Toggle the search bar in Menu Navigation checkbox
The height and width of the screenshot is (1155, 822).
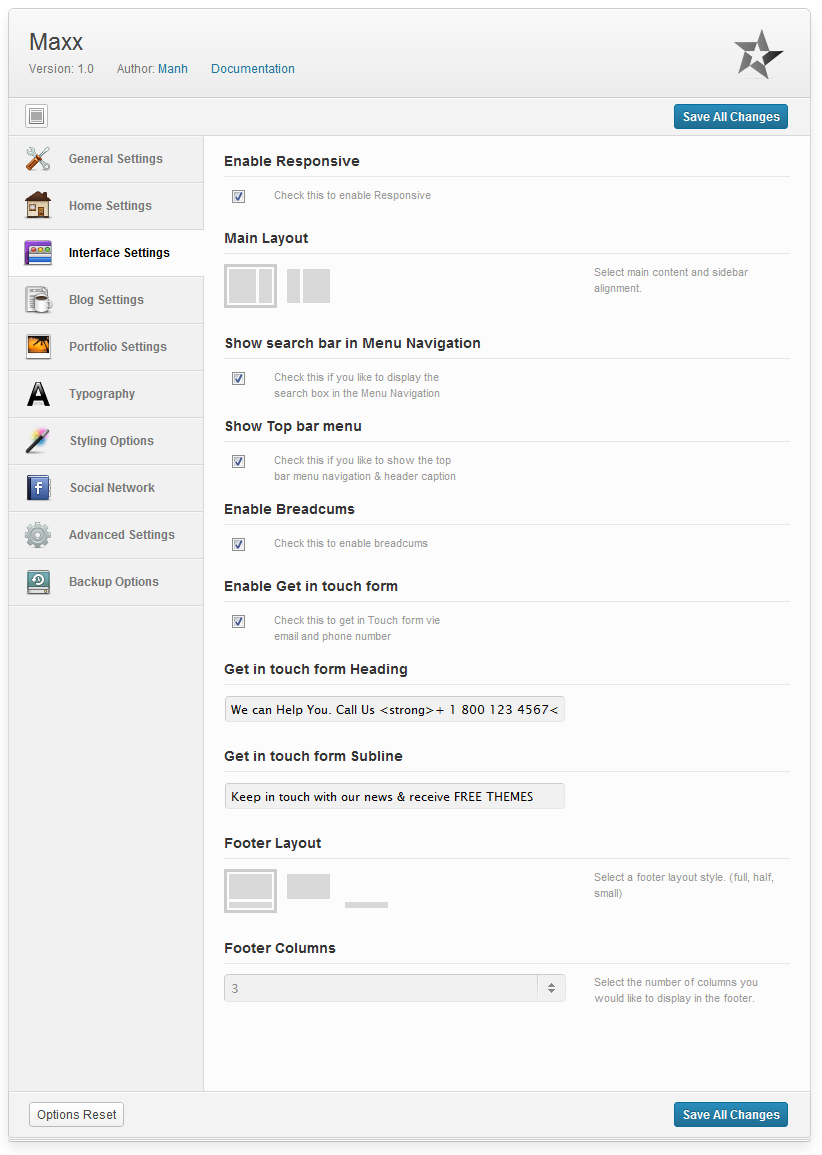coord(239,378)
